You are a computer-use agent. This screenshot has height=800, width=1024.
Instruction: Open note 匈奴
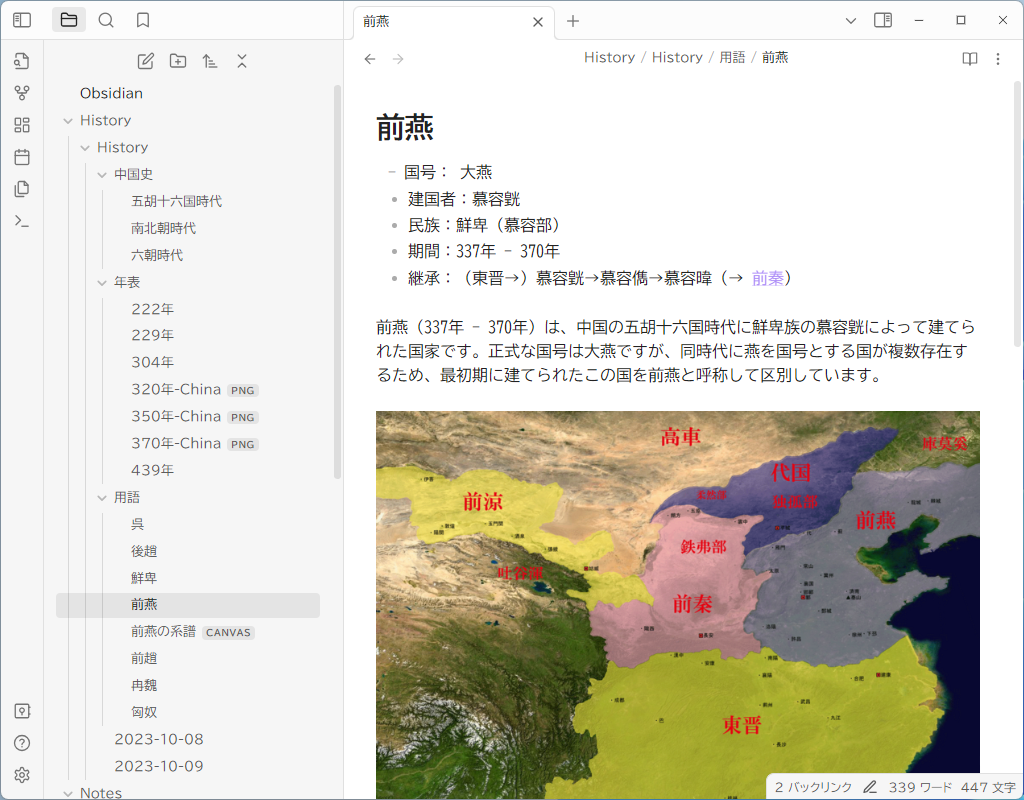(x=144, y=712)
